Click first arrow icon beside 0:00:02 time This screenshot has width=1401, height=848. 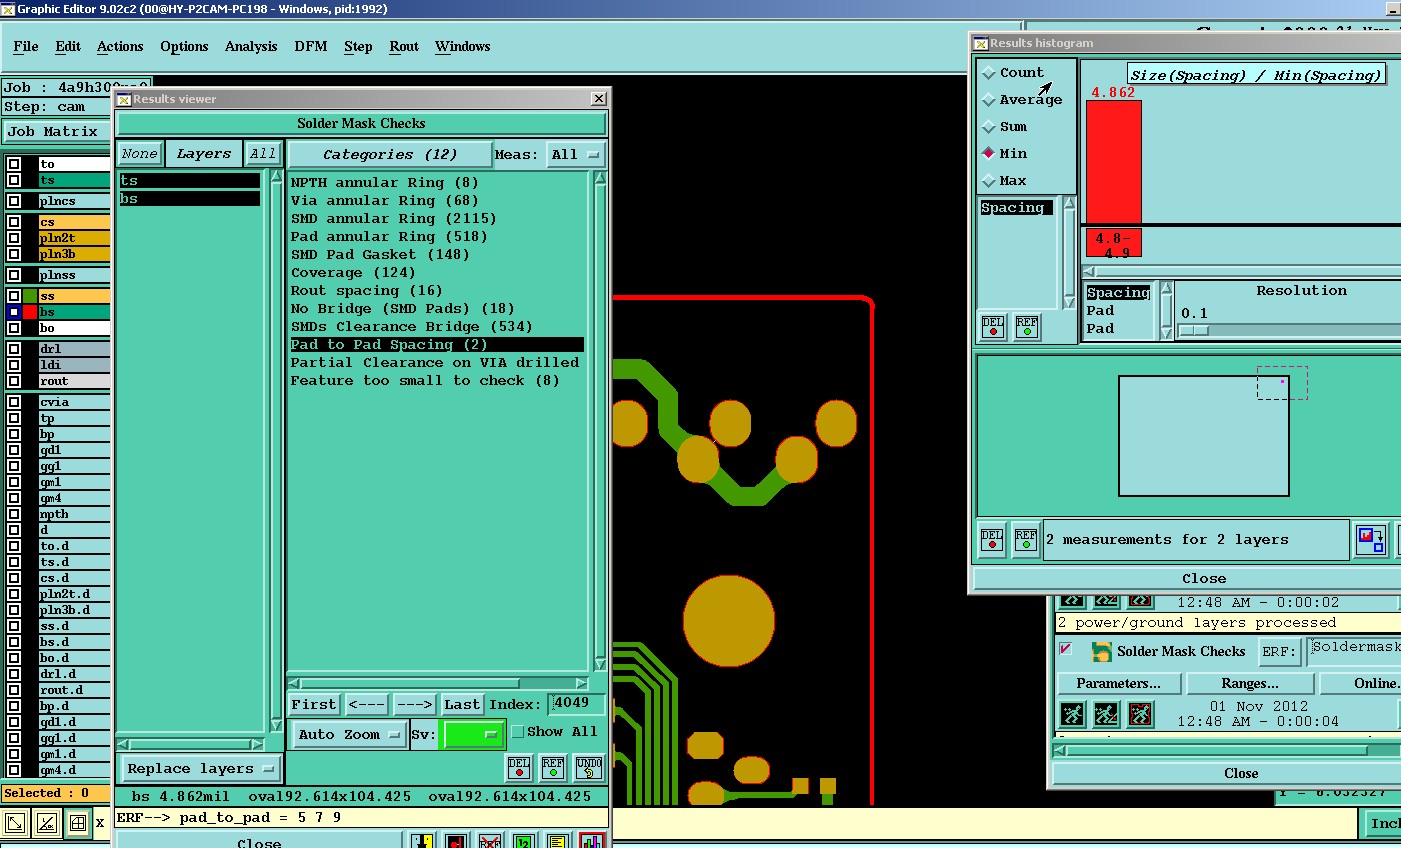coord(1072,601)
